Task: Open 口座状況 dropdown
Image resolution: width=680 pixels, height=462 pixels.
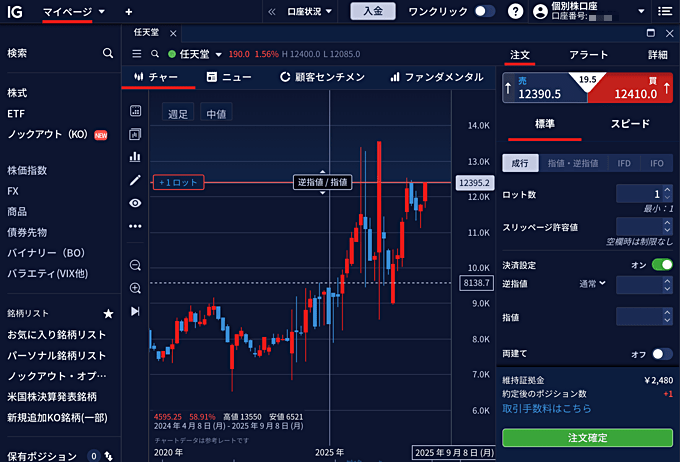Action: point(309,12)
